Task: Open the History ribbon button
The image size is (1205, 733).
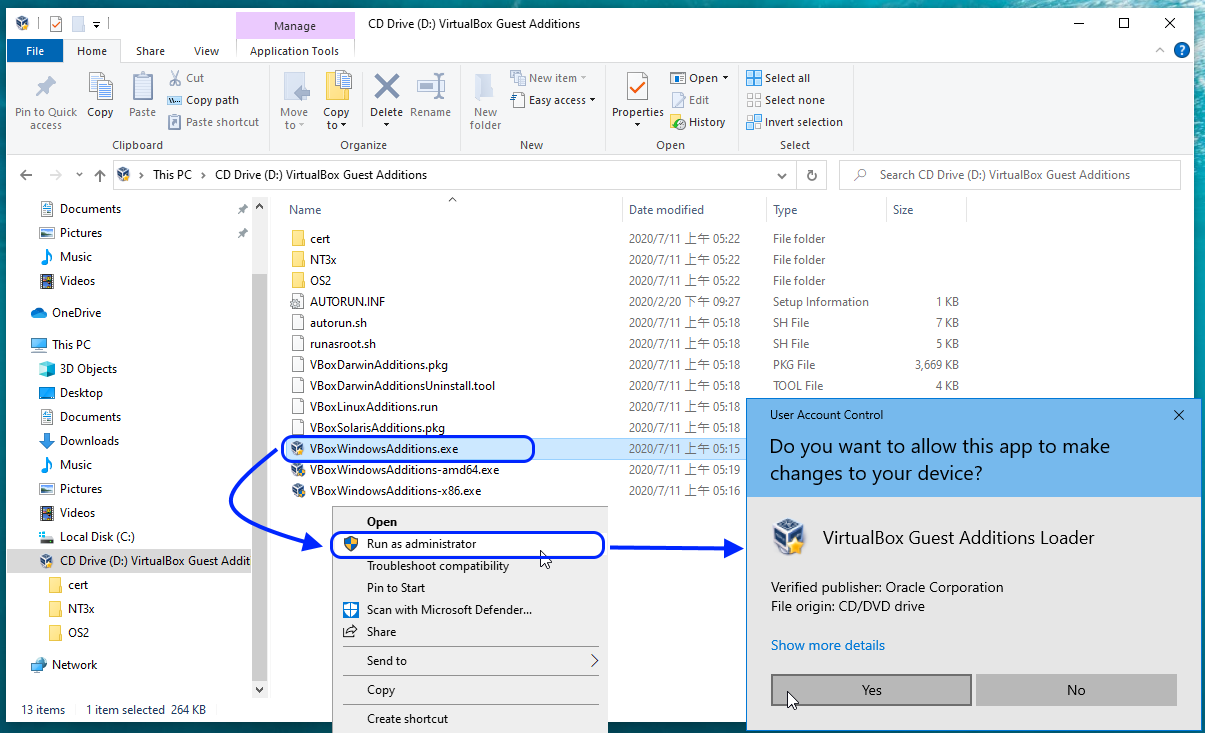Action: [697, 122]
